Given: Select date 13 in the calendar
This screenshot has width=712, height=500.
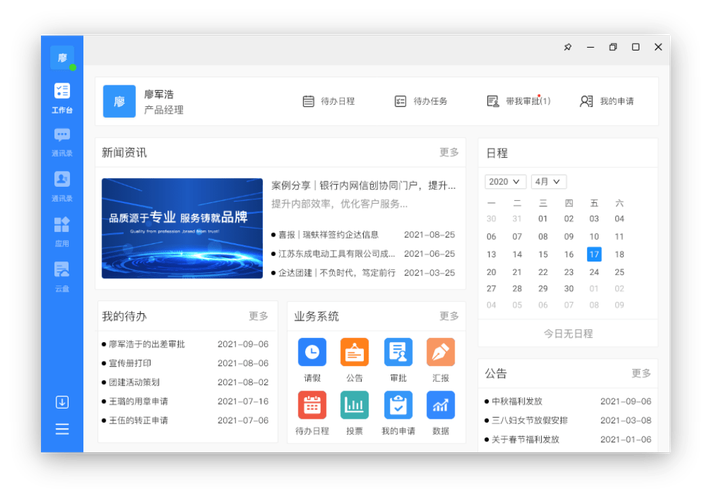Looking at the screenshot, I should pyautogui.click(x=491, y=254).
